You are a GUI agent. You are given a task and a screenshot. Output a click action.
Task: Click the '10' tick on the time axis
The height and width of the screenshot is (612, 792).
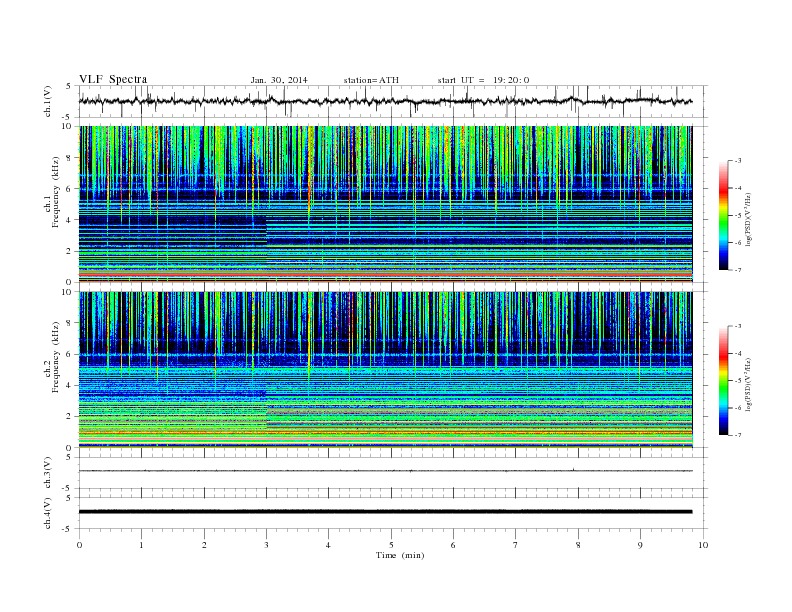coord(703,545)
